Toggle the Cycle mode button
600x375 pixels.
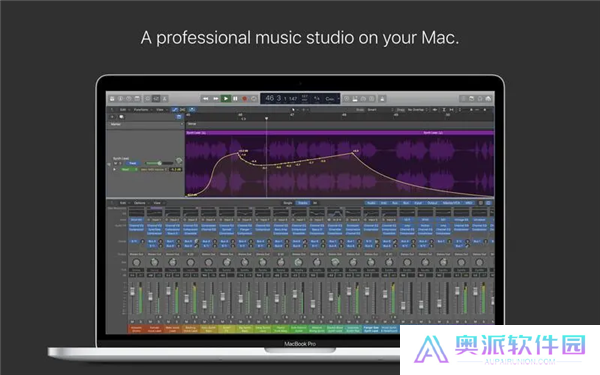click(254, 99)
